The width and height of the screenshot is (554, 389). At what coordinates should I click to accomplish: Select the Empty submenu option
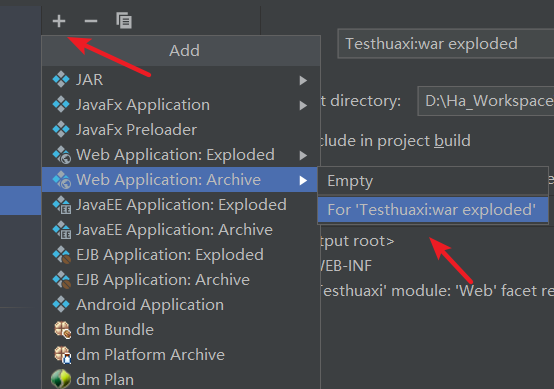(433, 181)
